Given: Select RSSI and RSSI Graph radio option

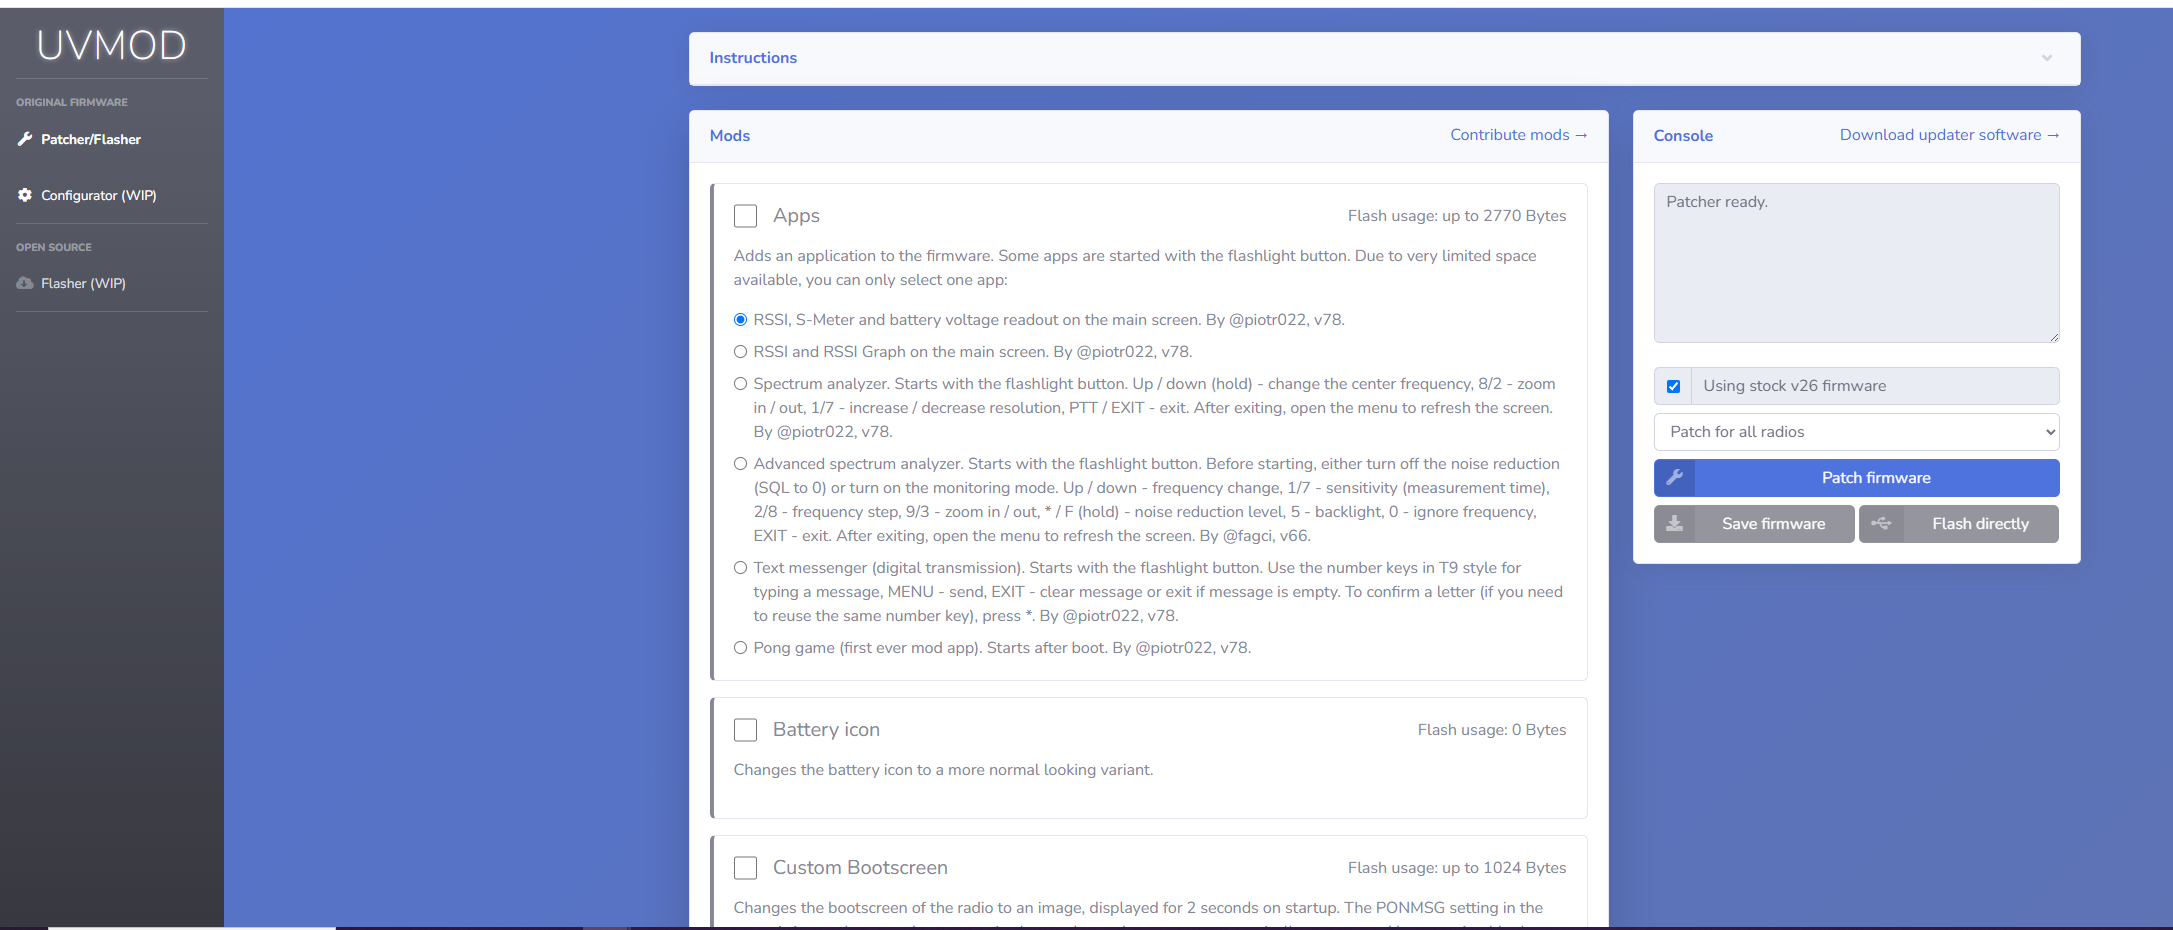Looking at the screenshot, I should pos(741,352).
